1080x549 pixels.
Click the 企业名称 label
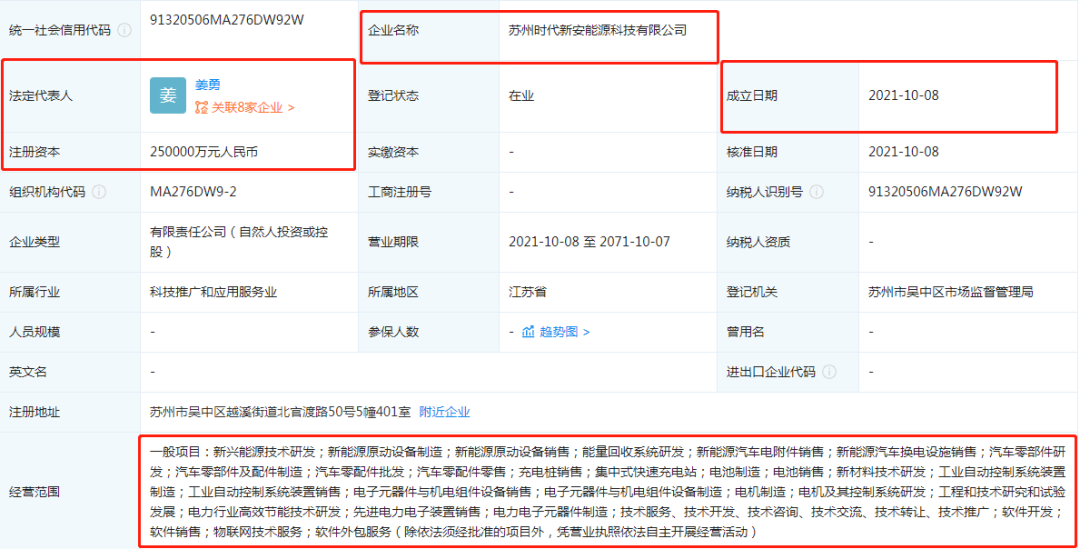point(393,30)
